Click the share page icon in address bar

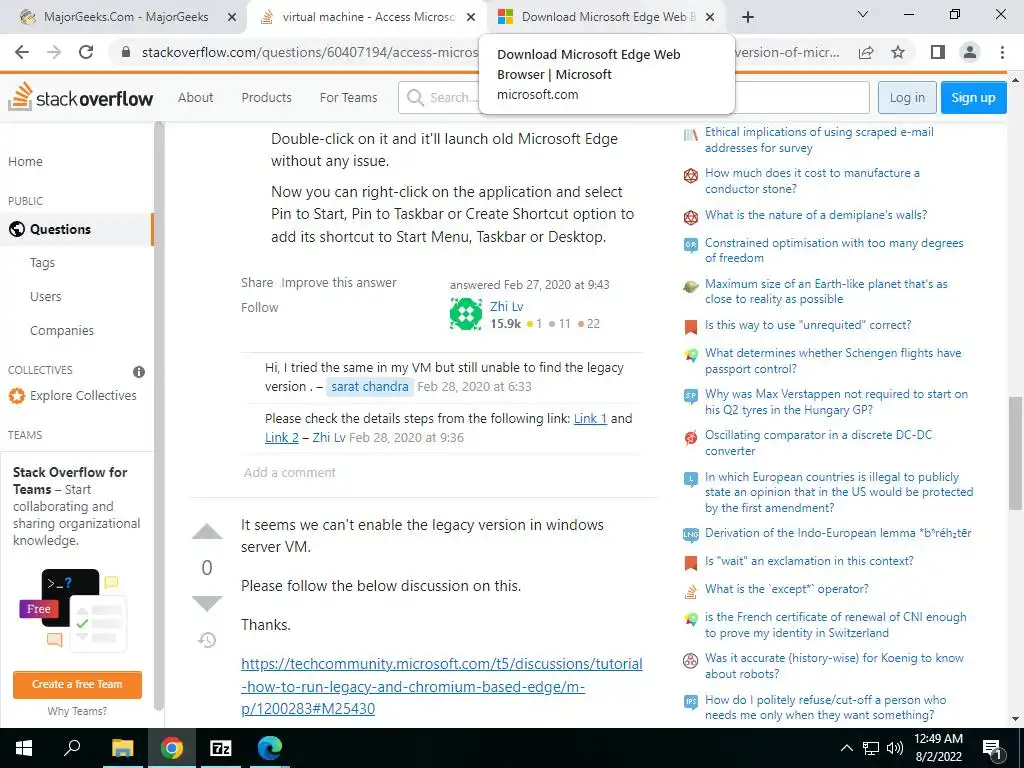866,52
